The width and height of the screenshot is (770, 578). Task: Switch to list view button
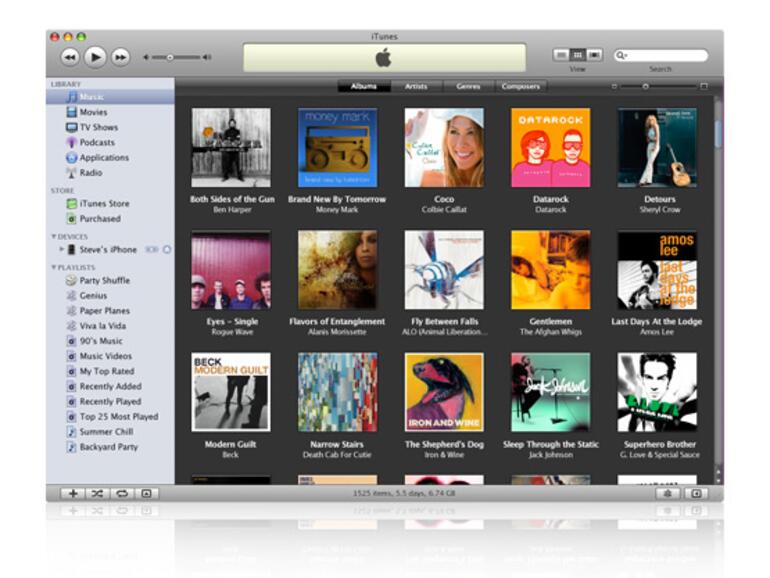tap(561, 55)
